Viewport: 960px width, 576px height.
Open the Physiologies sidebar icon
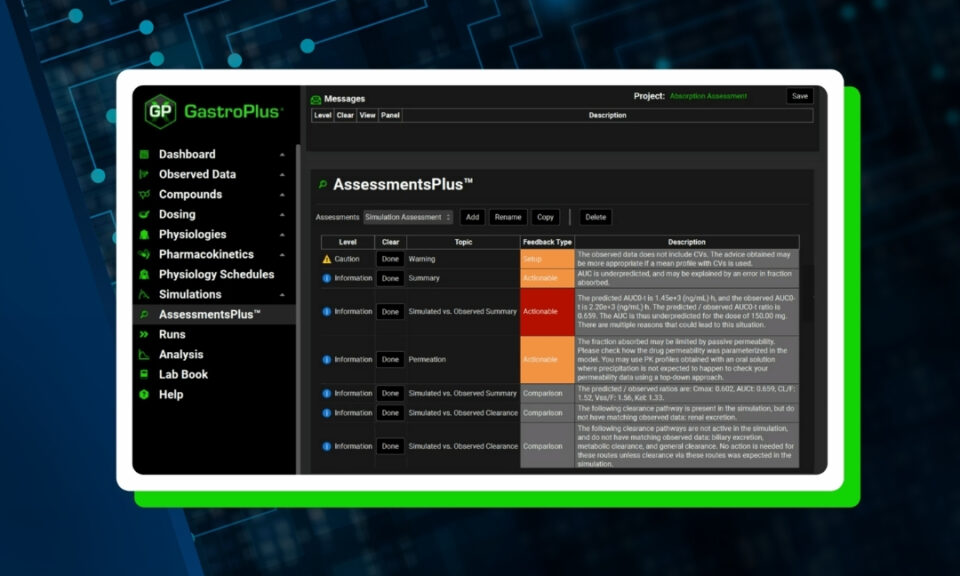[144, 234]
